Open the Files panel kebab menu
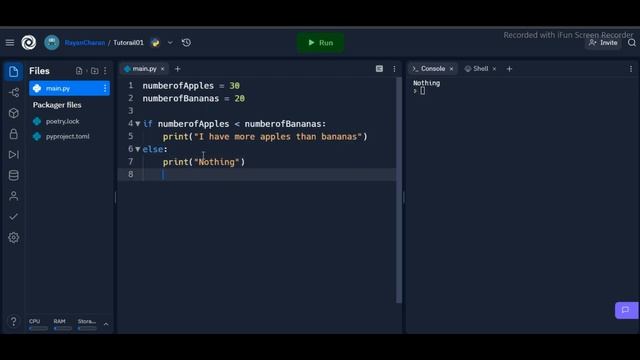This screenshot has height=360, width=640. tap(105, 71)
